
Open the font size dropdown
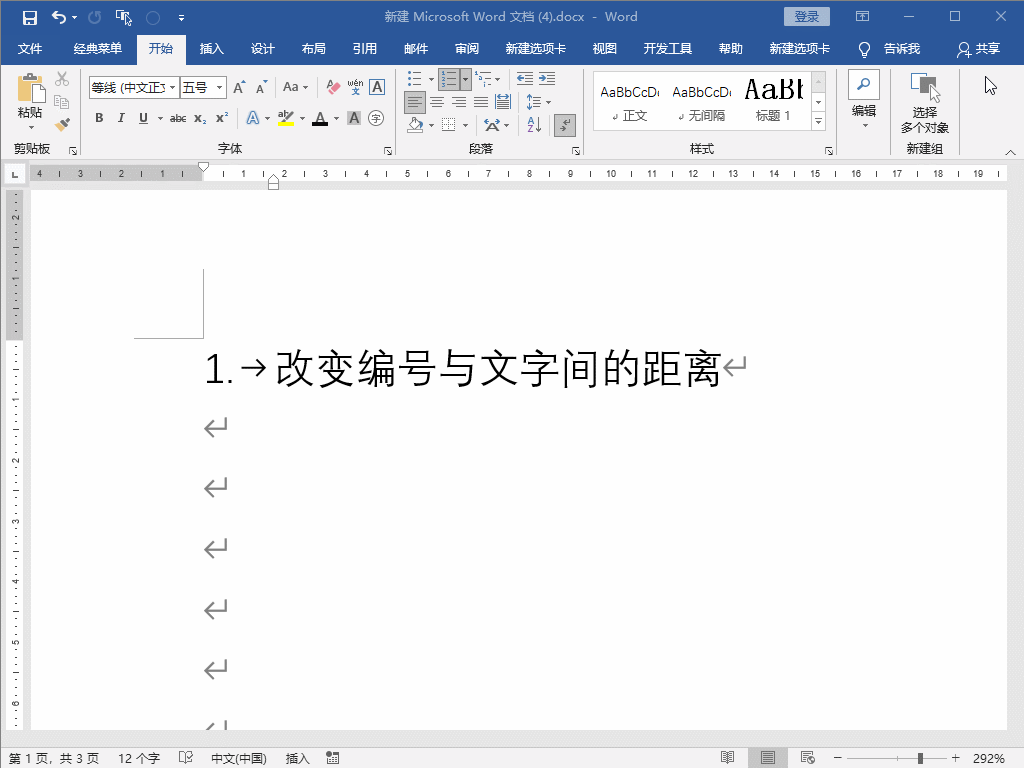coord(220,87)
